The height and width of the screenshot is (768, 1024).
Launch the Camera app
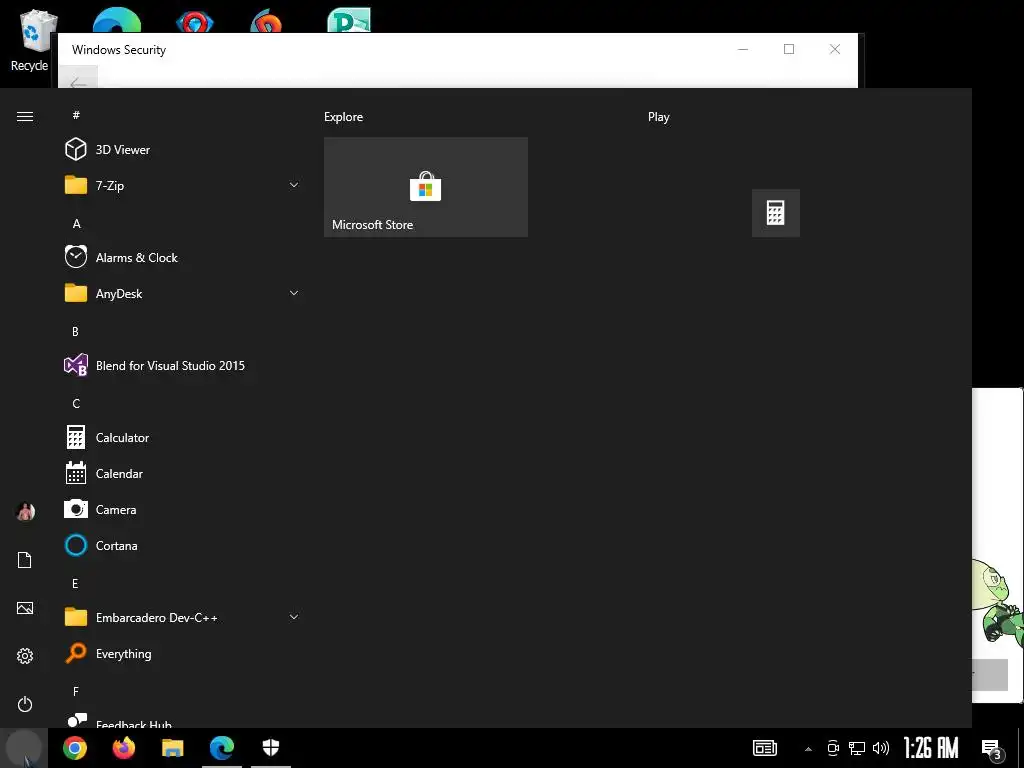coord(182,509)
